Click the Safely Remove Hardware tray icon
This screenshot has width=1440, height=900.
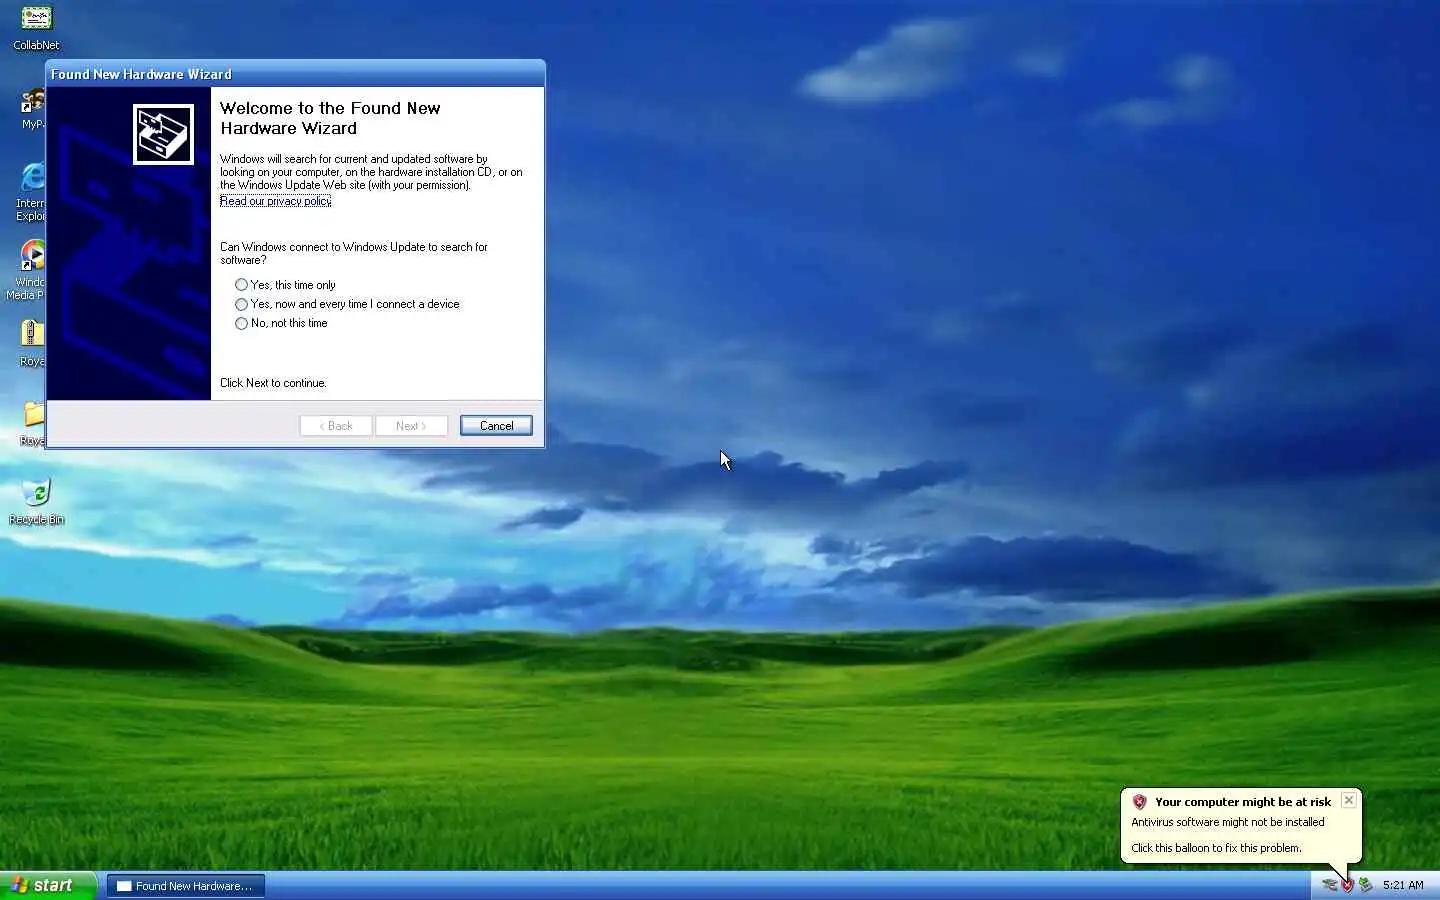1365,885
